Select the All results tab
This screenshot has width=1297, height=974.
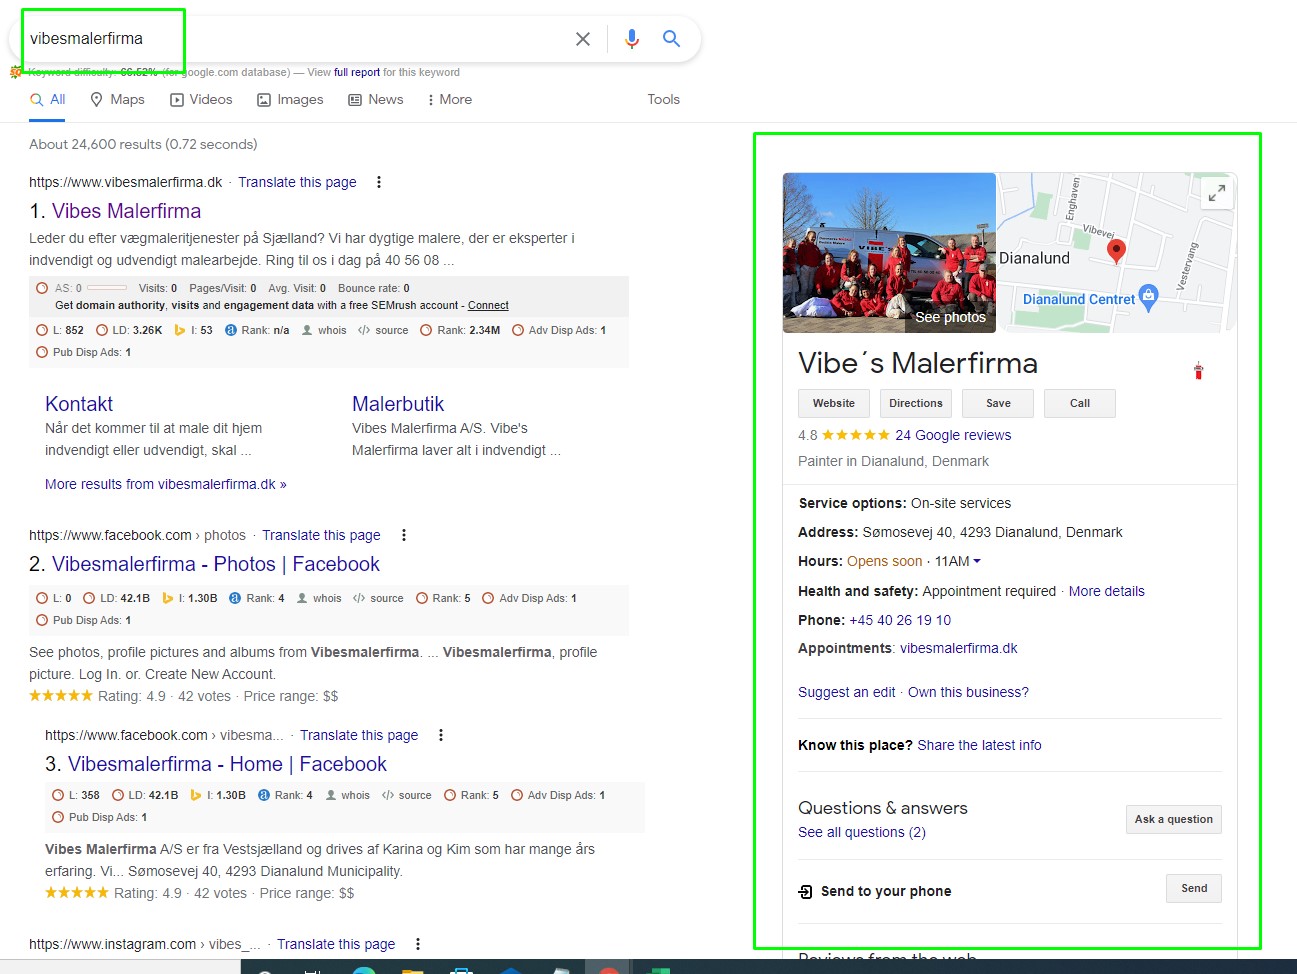(48, 99)
